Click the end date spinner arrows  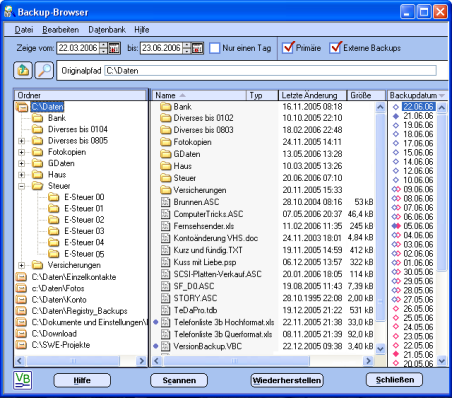[187, 48]
